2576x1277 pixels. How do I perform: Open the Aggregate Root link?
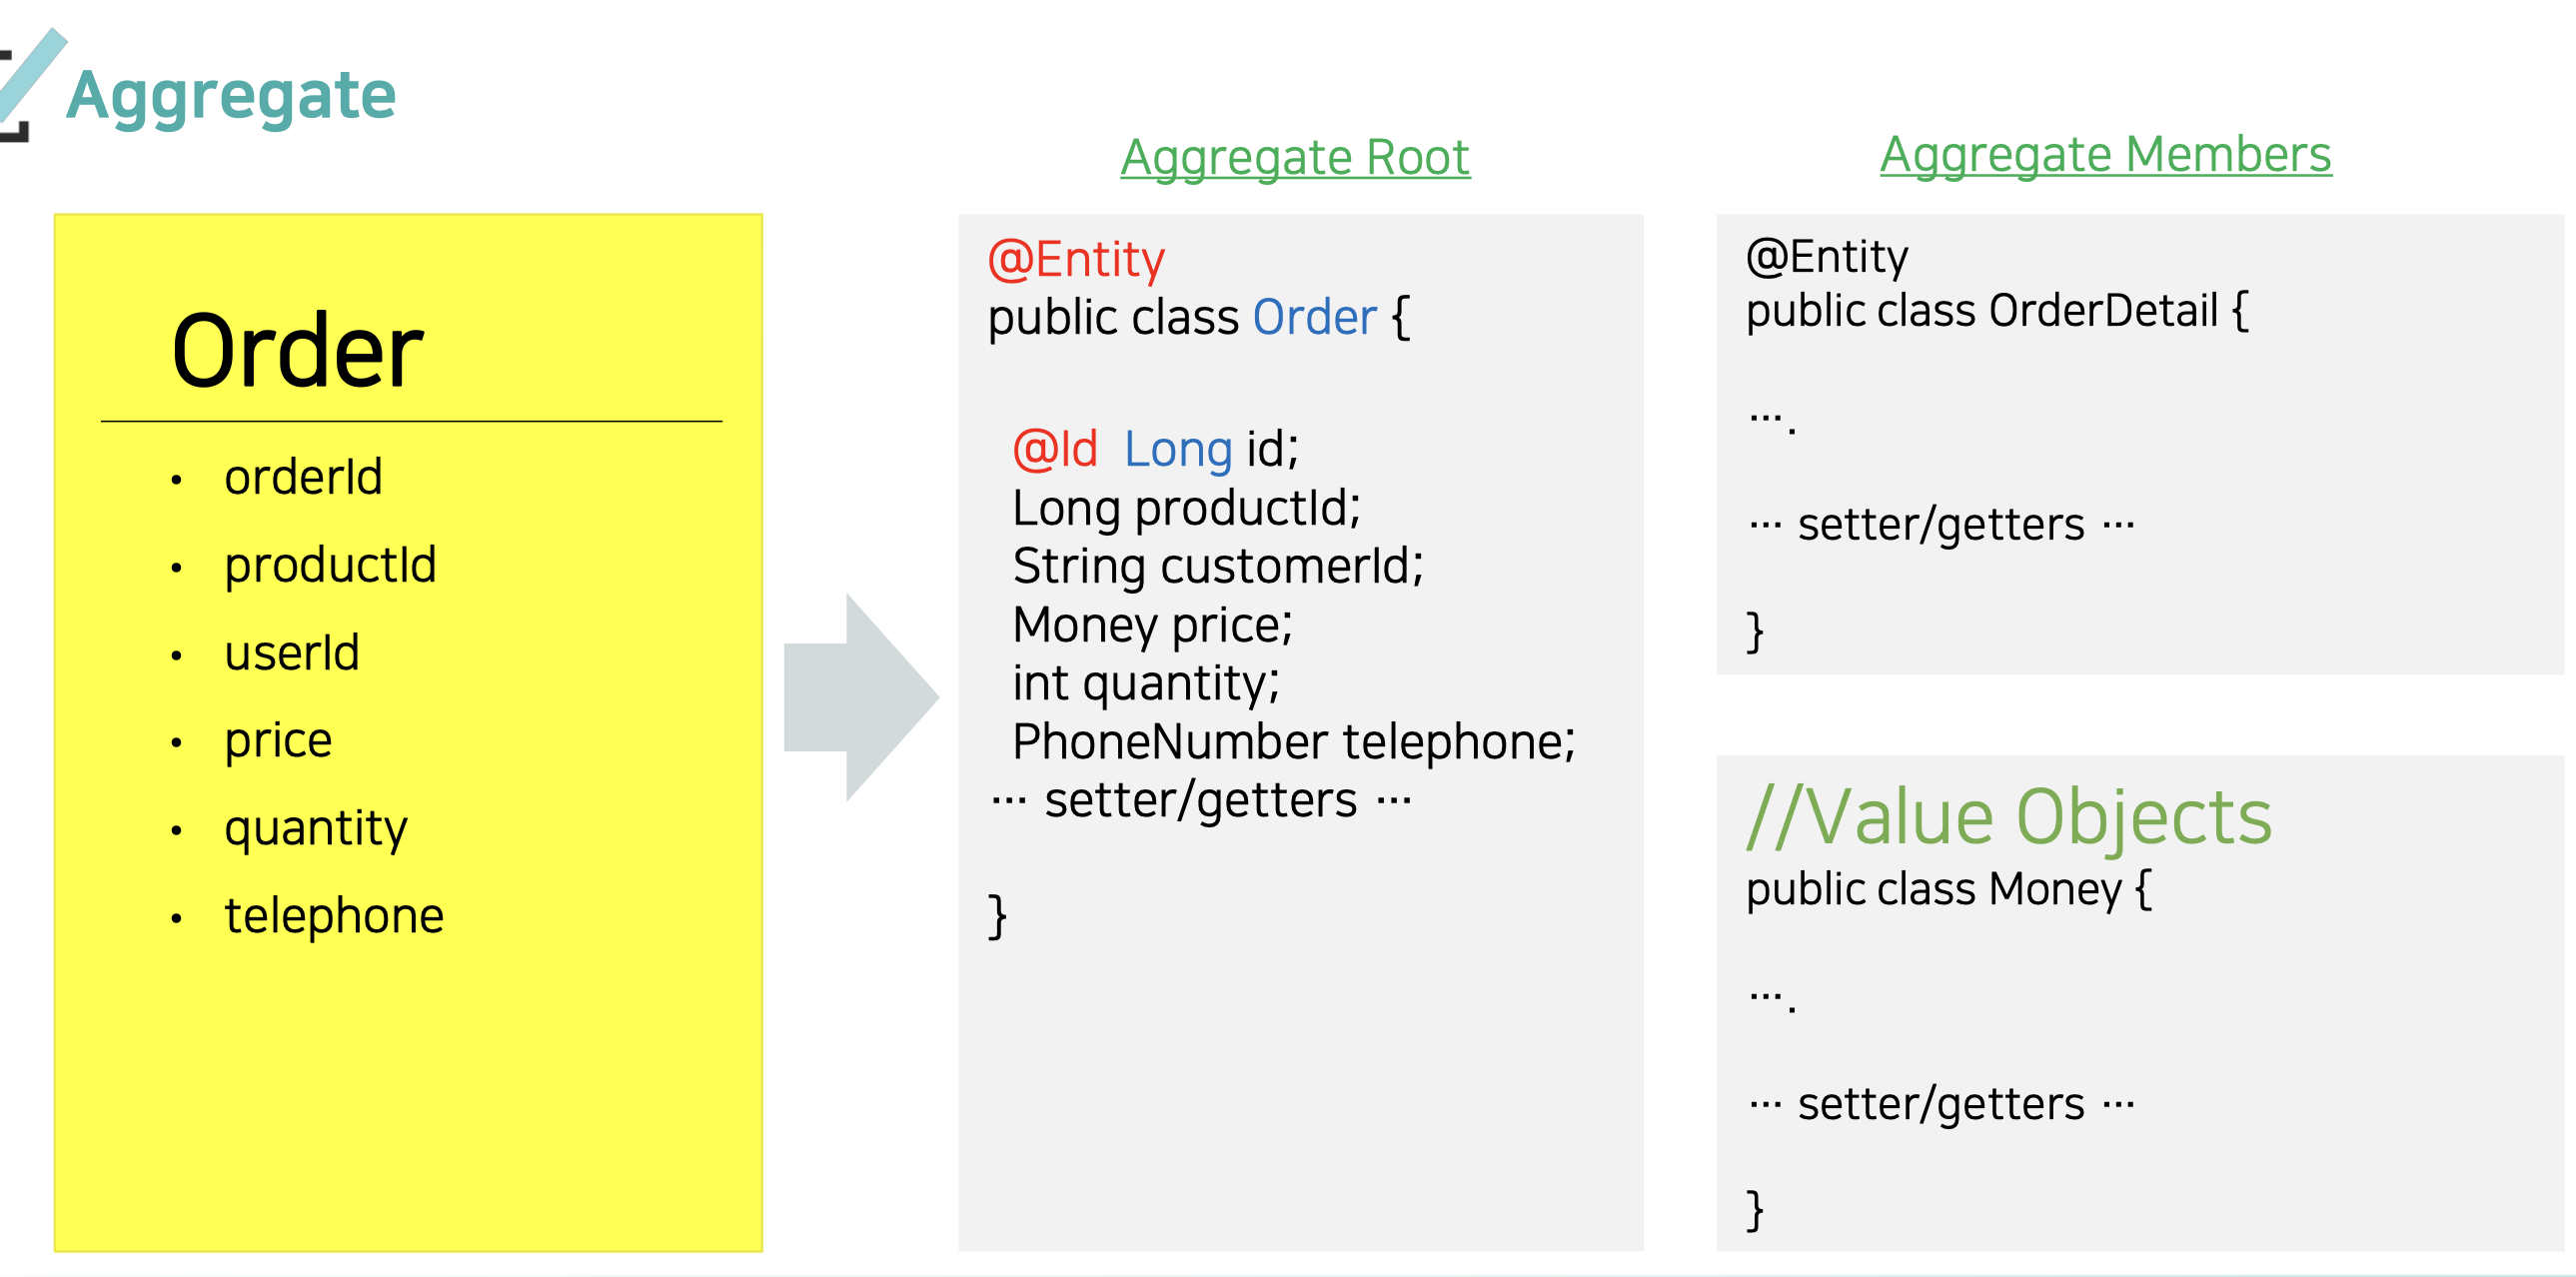[x=1294, y=158]
